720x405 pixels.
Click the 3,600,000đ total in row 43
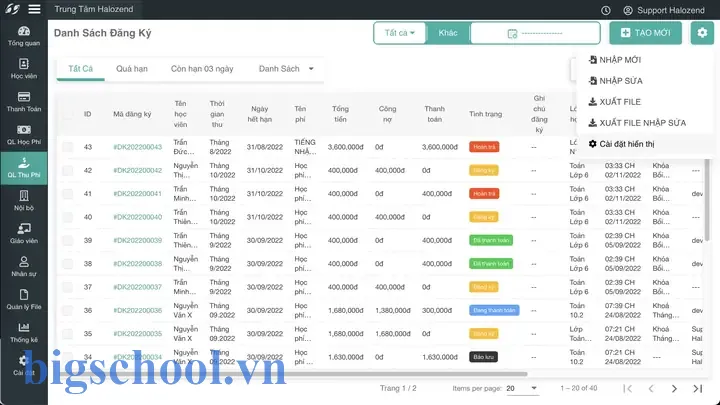pyautogui.click(x=345, y=147)
